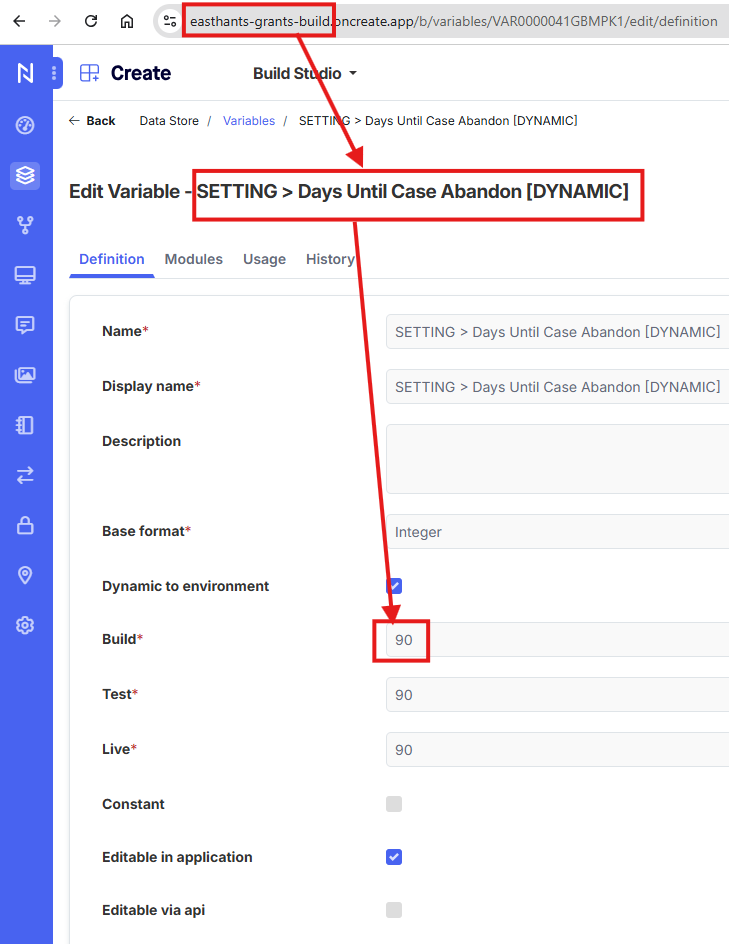Open the padlock security icon in sidebar
729x944 pixels.
click(x=26, y=525)
